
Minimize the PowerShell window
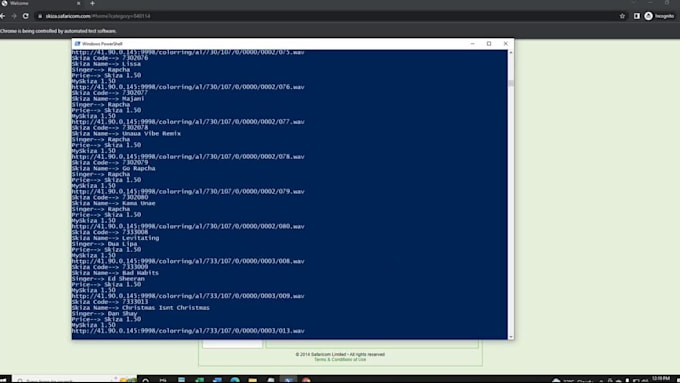pyautogui.click(x=472, y=44)
